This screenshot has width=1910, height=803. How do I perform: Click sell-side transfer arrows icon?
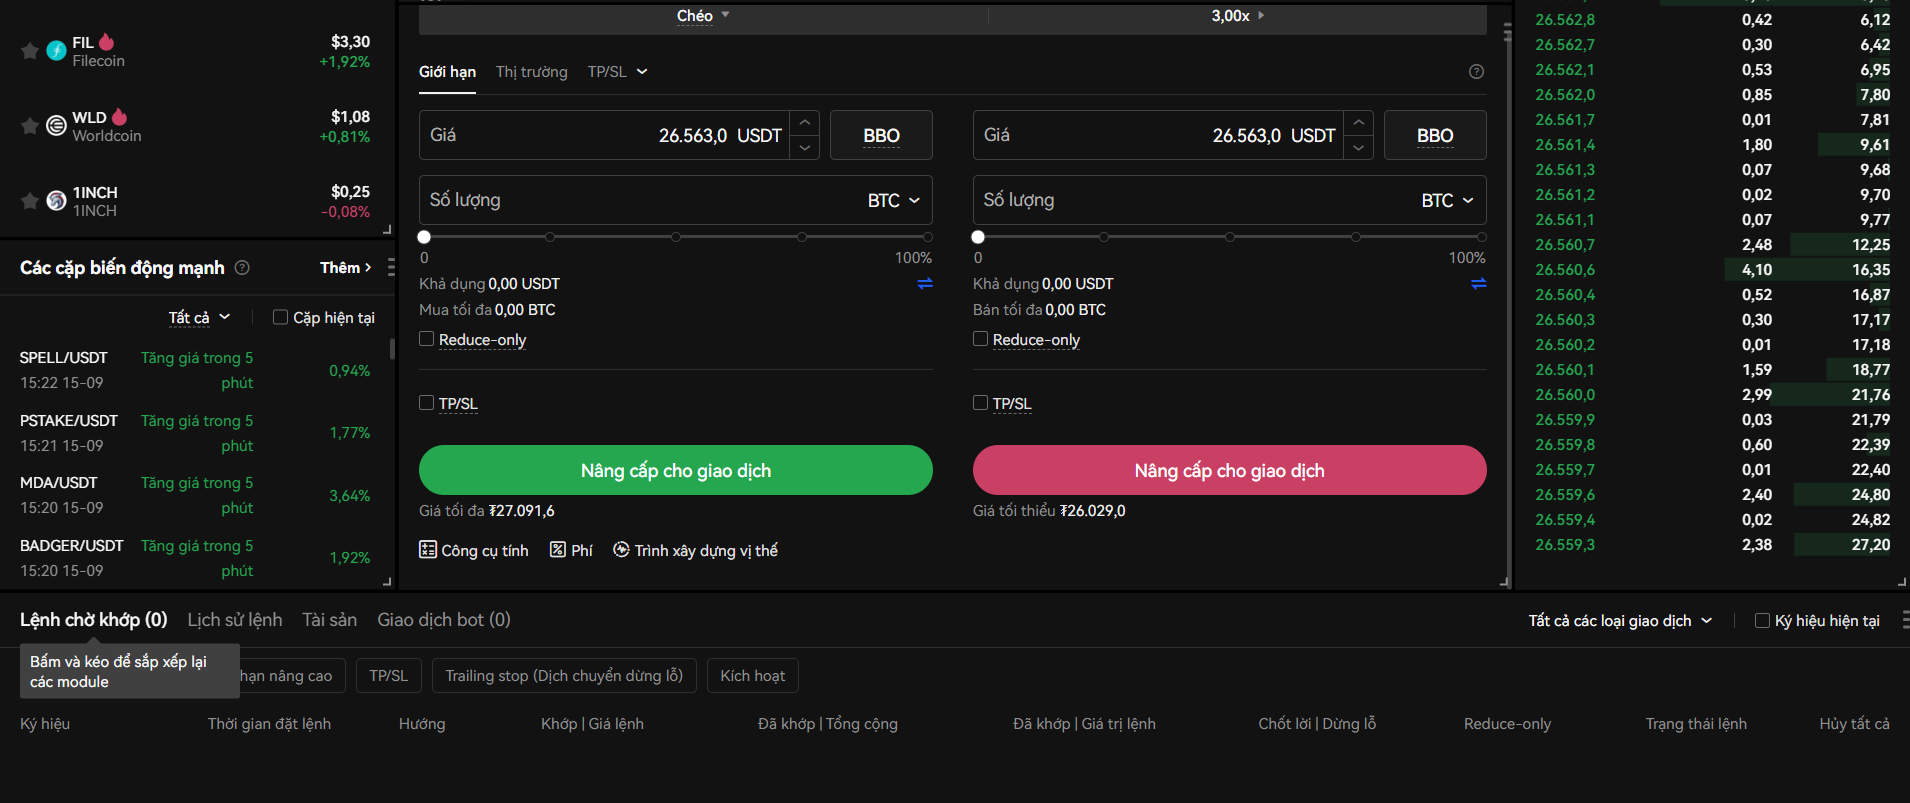click(1479, 284)
